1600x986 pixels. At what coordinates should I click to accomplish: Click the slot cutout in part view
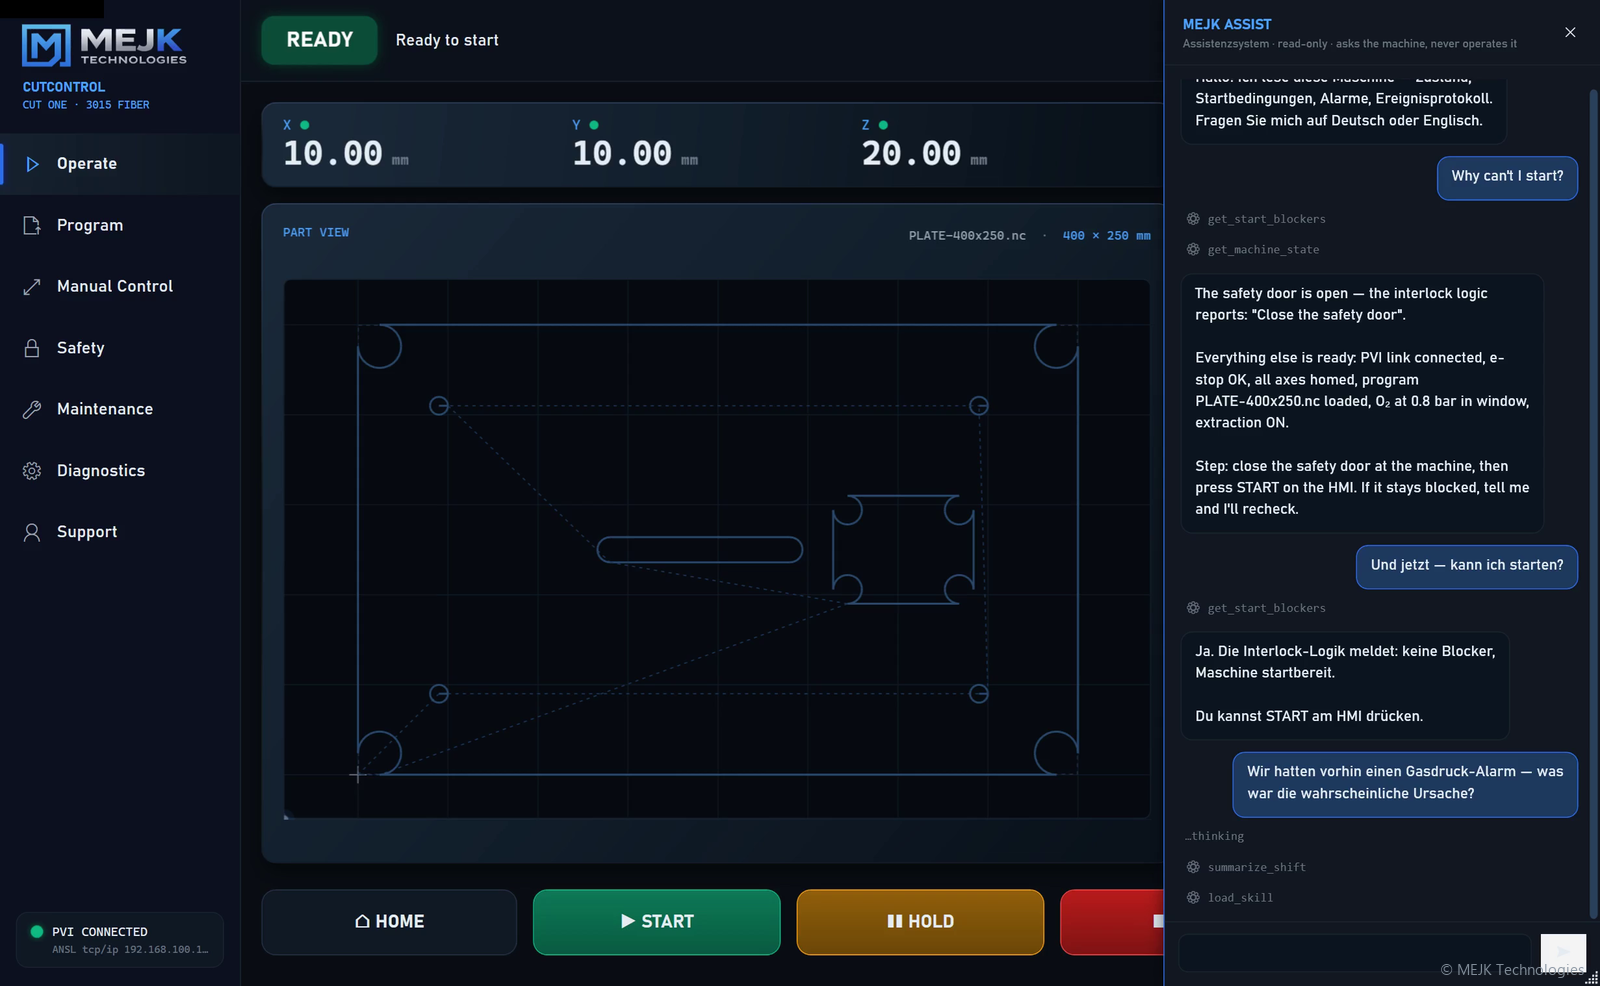pyautogui.click(x=700, y=550)
